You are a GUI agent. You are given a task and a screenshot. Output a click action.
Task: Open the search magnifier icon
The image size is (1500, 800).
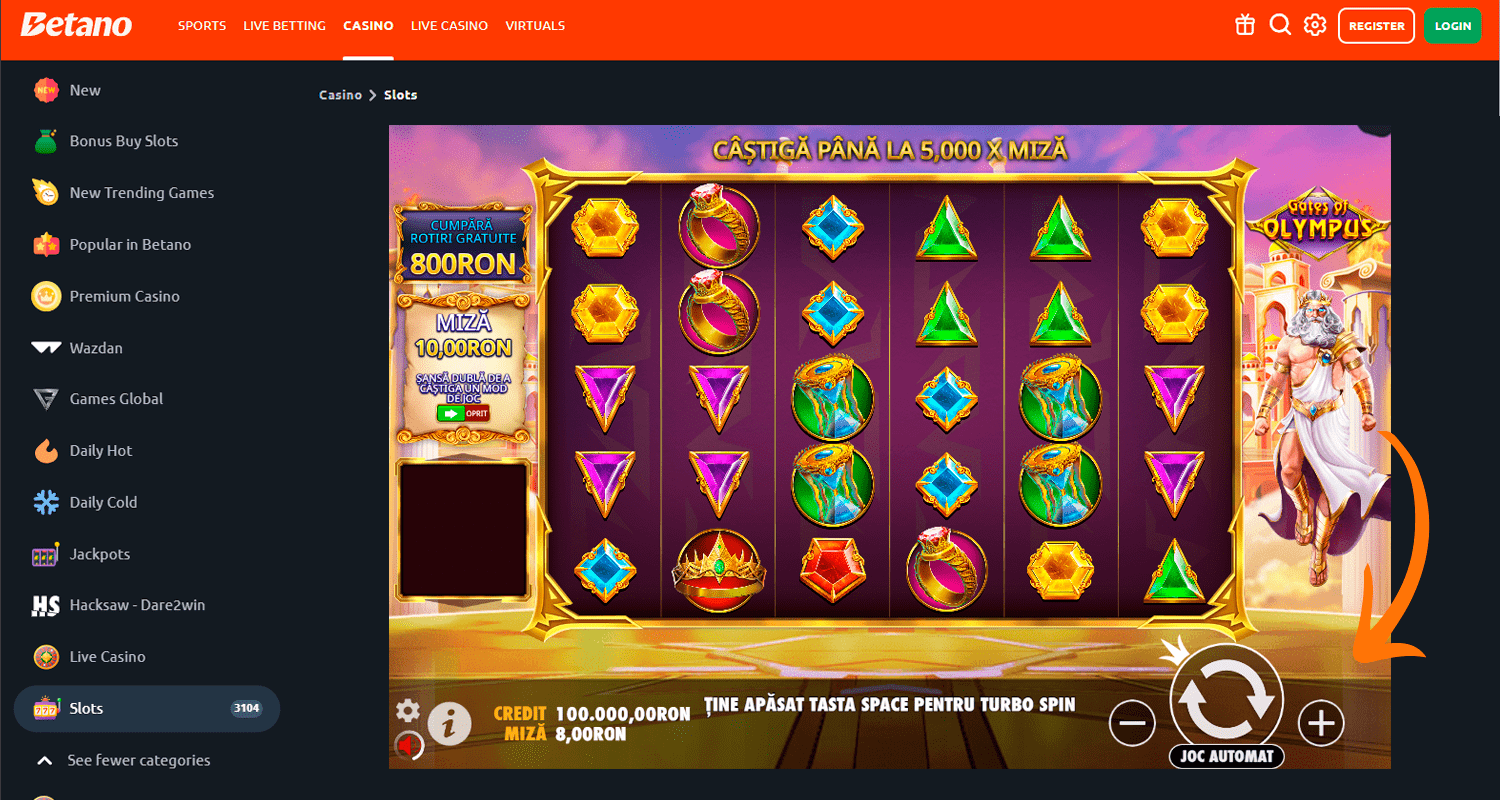[1280, 25]
